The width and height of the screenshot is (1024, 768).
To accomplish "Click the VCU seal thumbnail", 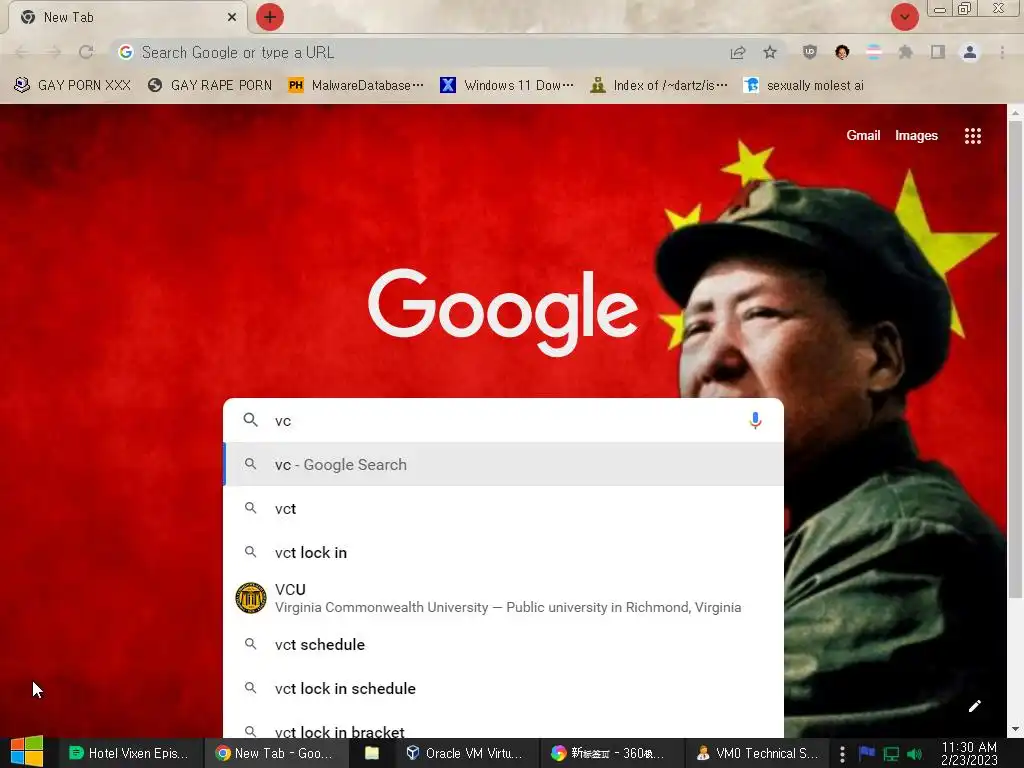I will click(251, 598).
